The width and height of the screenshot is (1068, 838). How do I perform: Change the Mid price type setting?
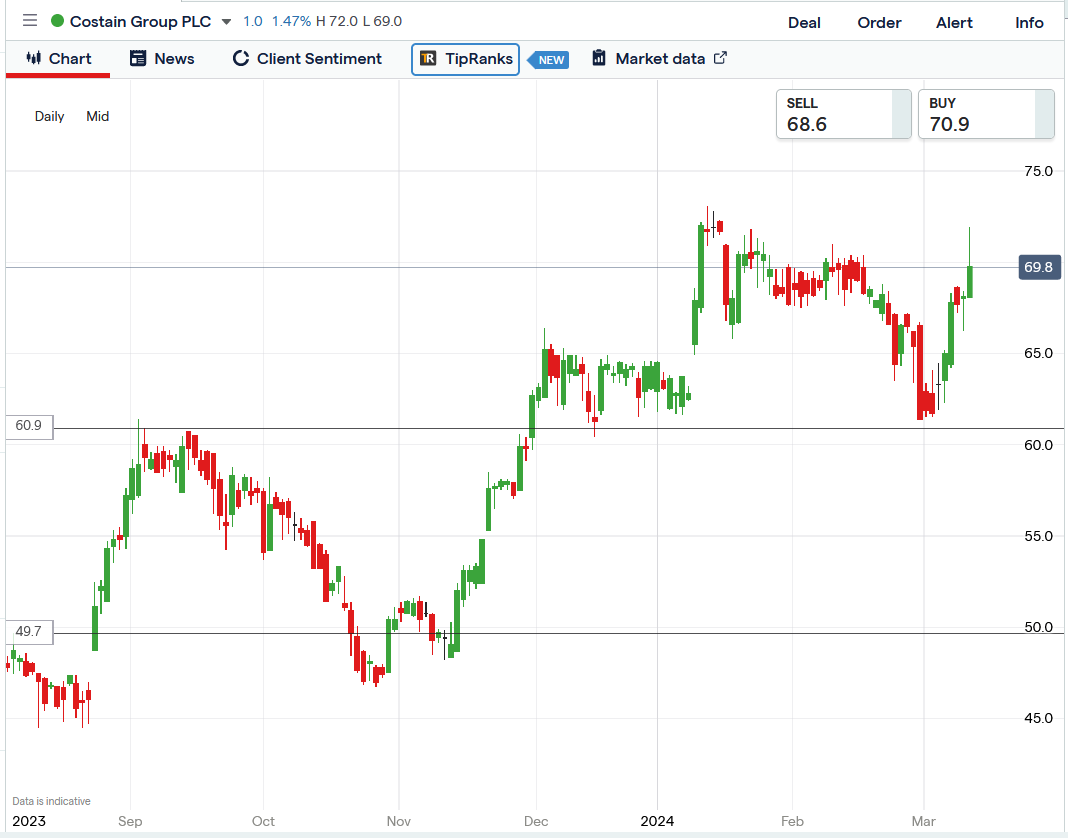pyautogui.click(x=97, y=117)
